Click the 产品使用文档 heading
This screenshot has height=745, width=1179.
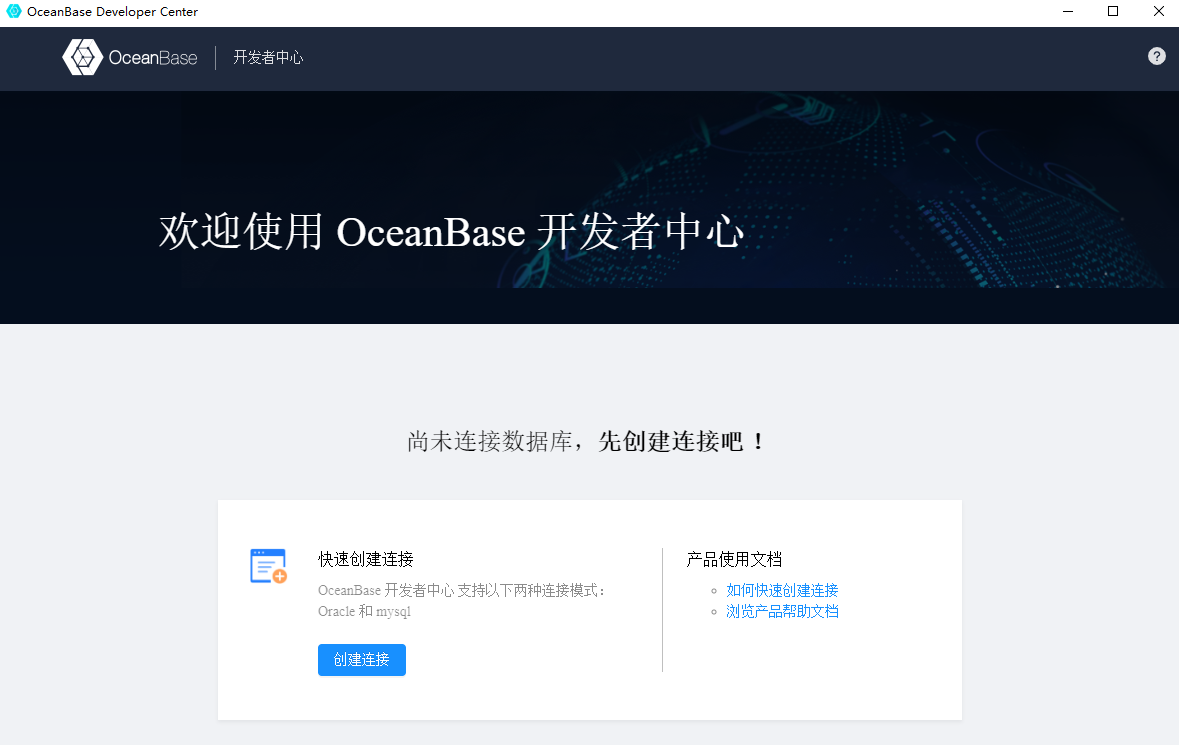point(734,559)
